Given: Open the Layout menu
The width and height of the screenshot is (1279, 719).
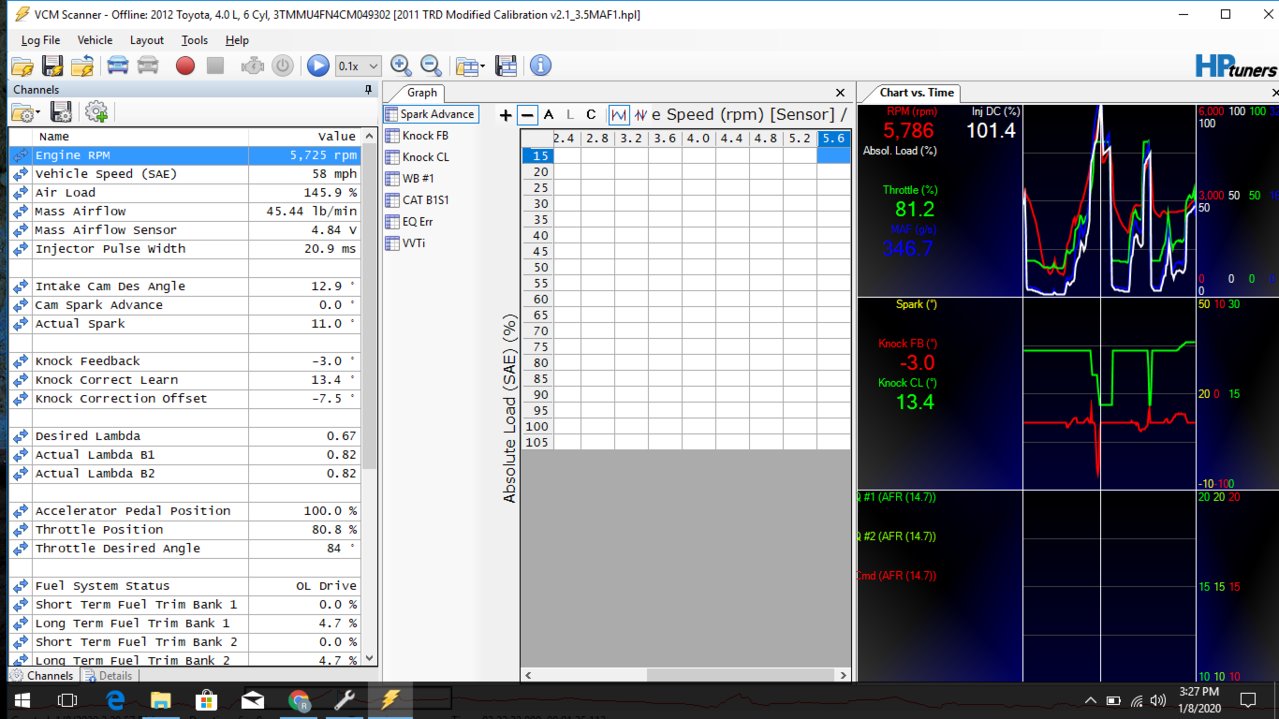Looking at the screenshot, I should pyautogui.click(x=147, y=40).
